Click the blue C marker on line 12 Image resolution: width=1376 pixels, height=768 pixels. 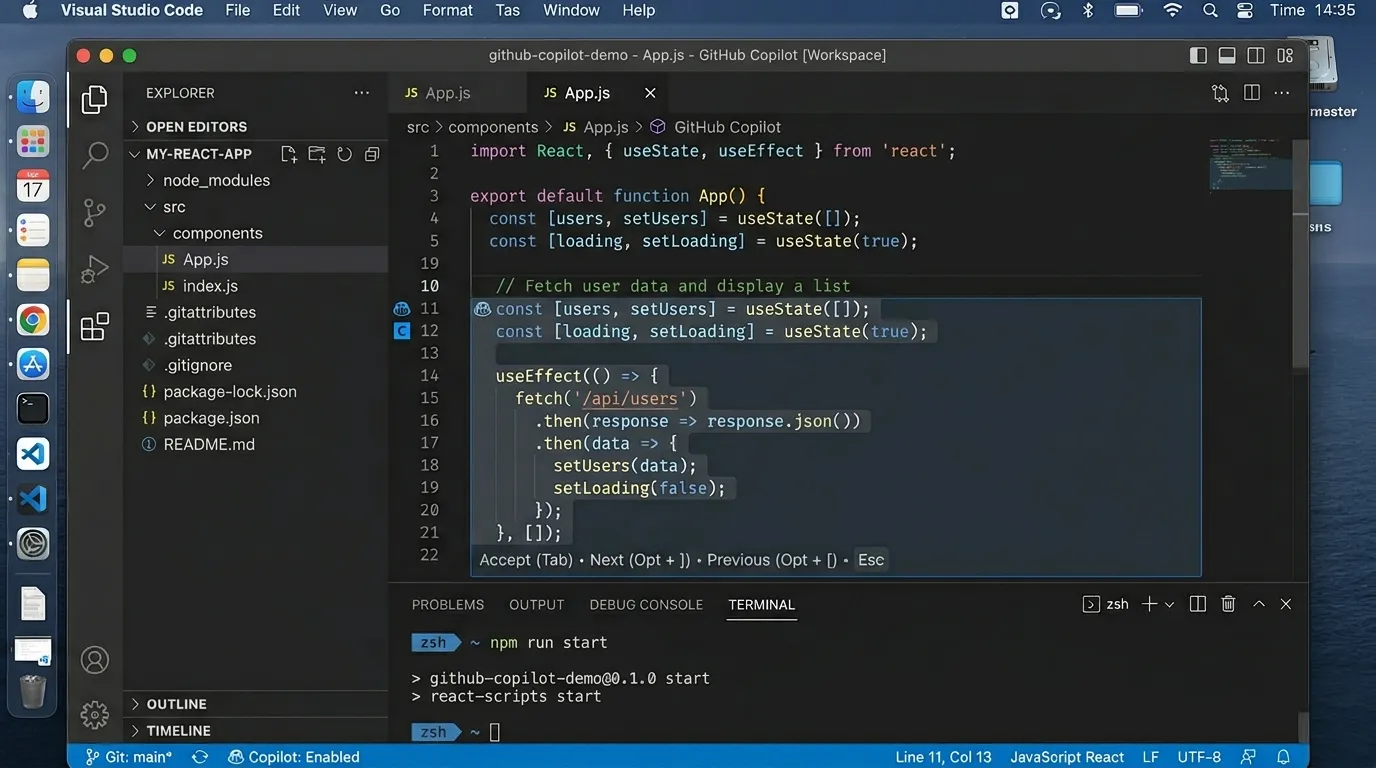click(402, 331)
